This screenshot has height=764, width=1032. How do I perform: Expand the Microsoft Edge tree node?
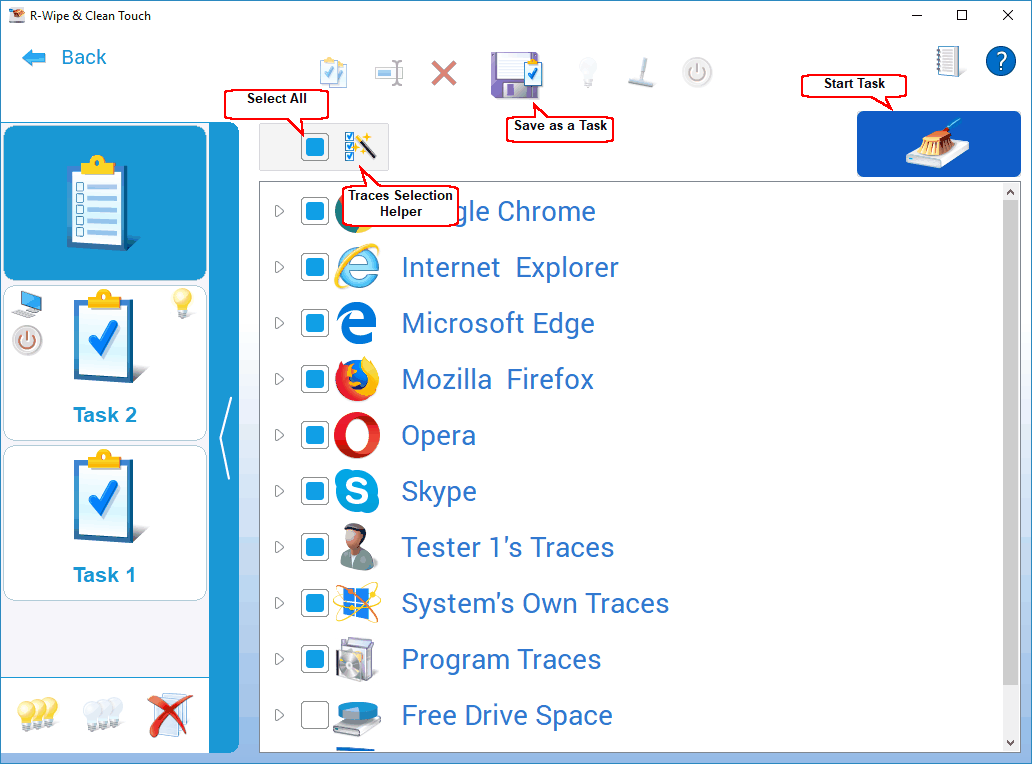click(x=280, y=323)
